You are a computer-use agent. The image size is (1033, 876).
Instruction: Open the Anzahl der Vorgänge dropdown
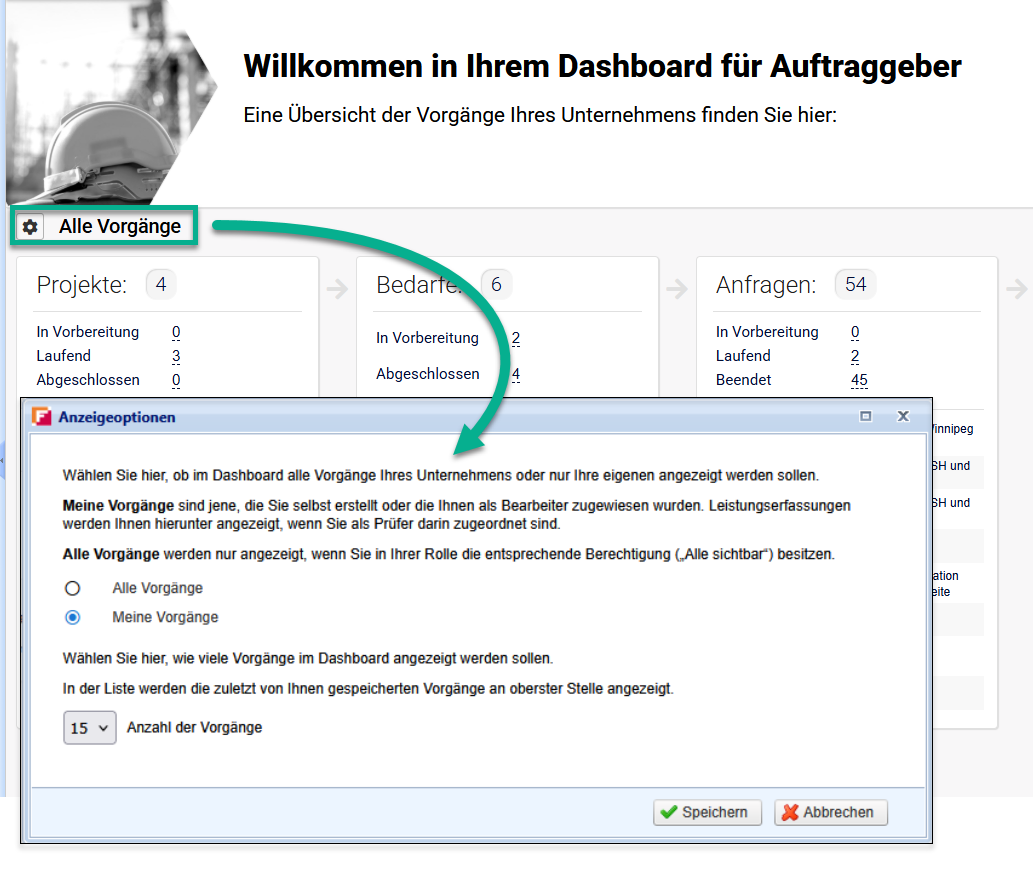(90, 728)
